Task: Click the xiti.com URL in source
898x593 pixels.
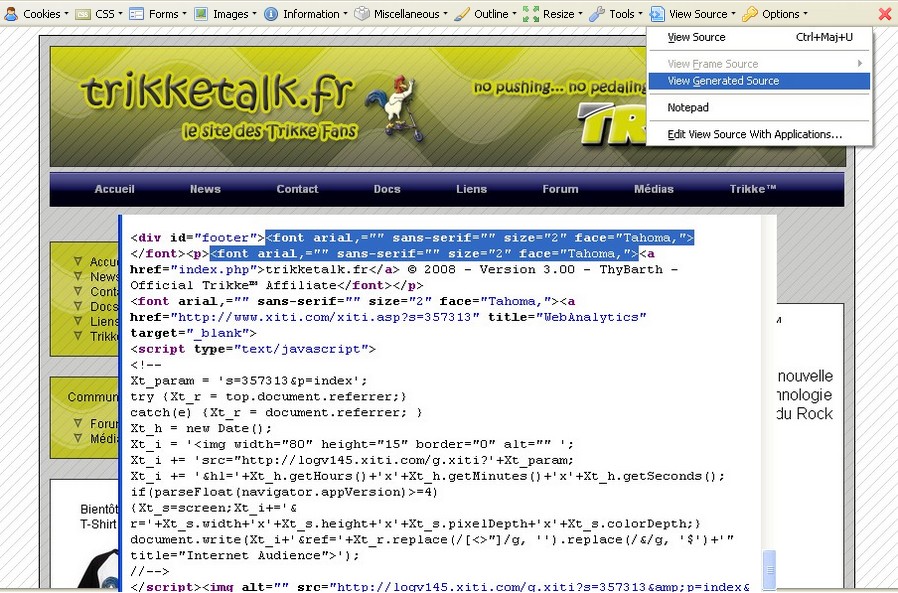Action: coord(325,317)
